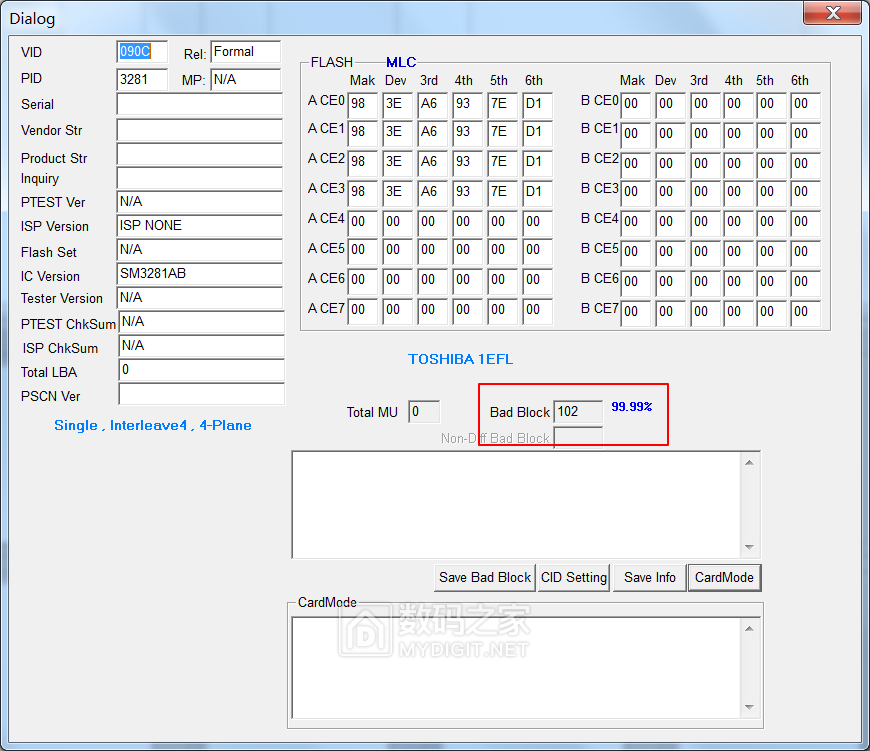Focus the Serial text field
The height and width of the screenshot is (751, 870).
point(200,104)
